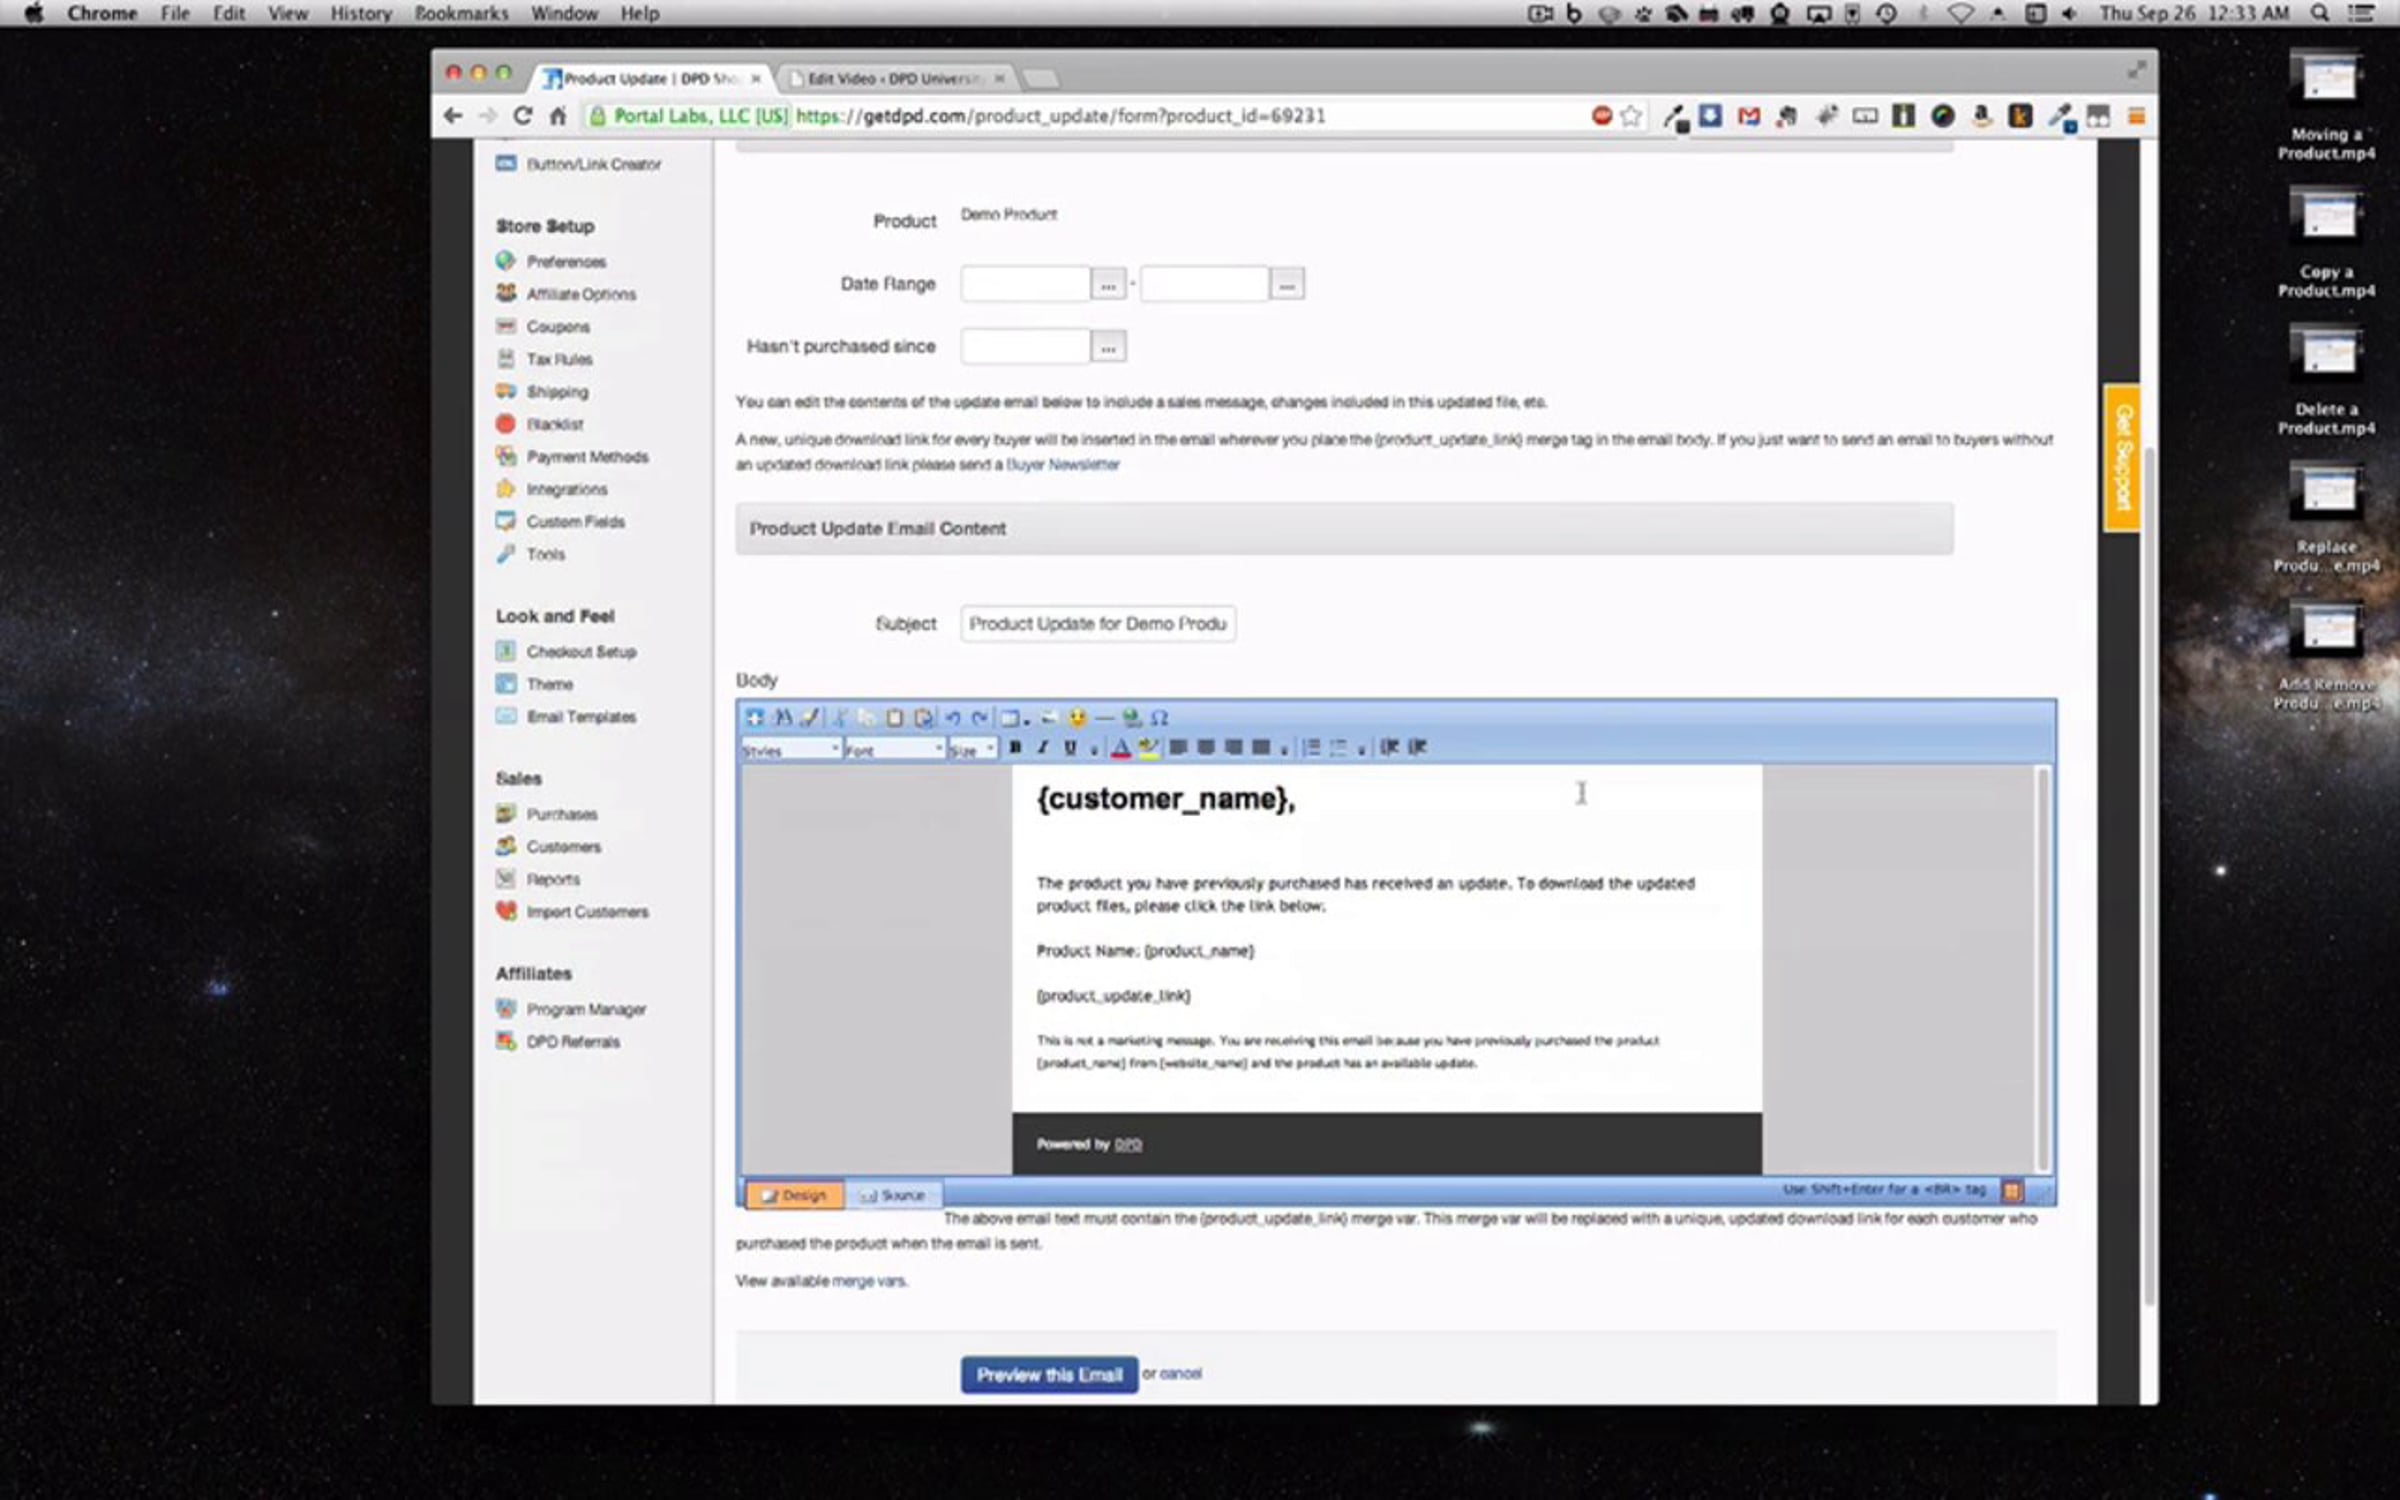Toggle italic formatting in editor
This screenshot has height=1500, width=2400.
(1043, 747)
